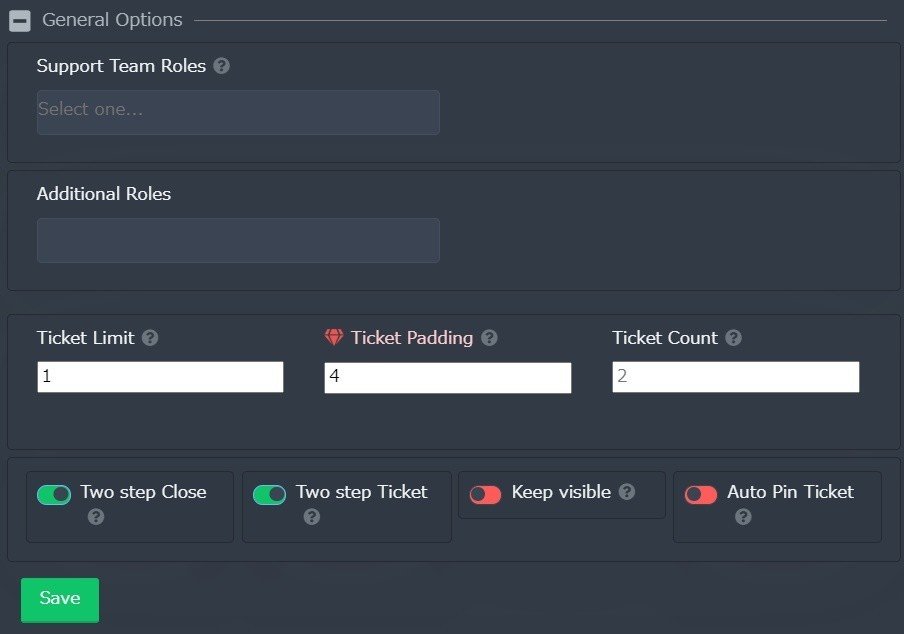Open help under Auto Pin Ticket

point(743,516)
